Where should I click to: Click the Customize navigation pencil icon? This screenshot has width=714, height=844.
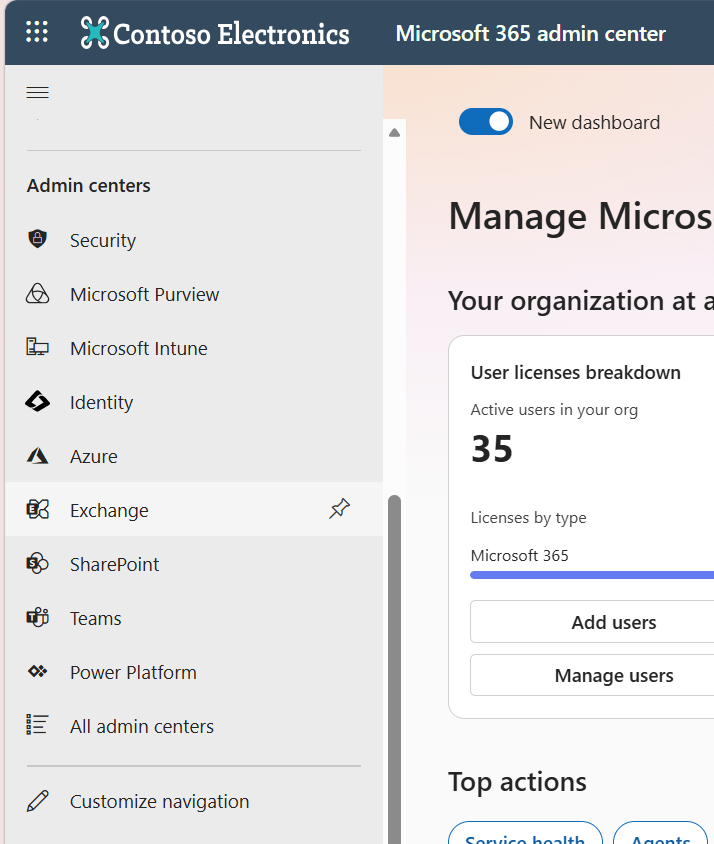(x=38, y=801)
